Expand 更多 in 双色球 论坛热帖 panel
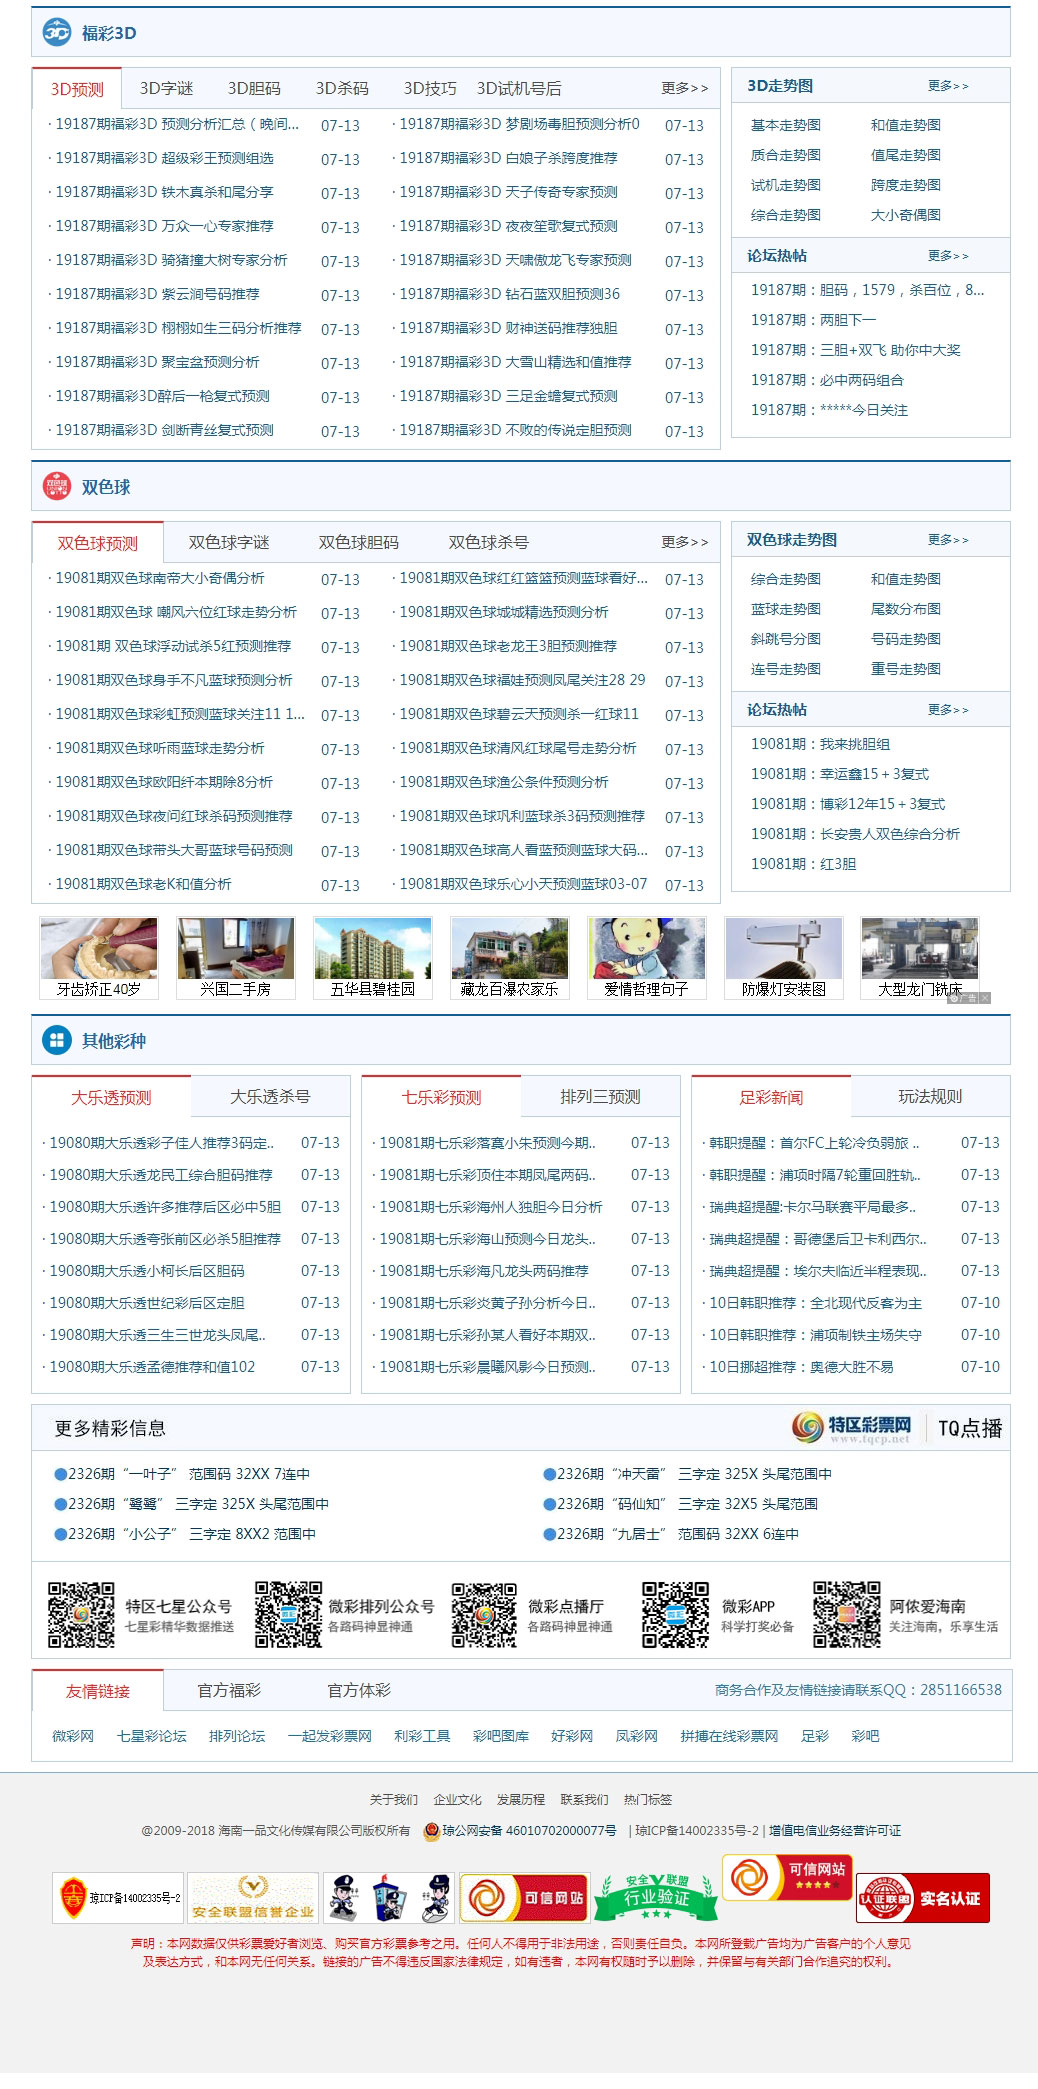 (x=947, y=710)
